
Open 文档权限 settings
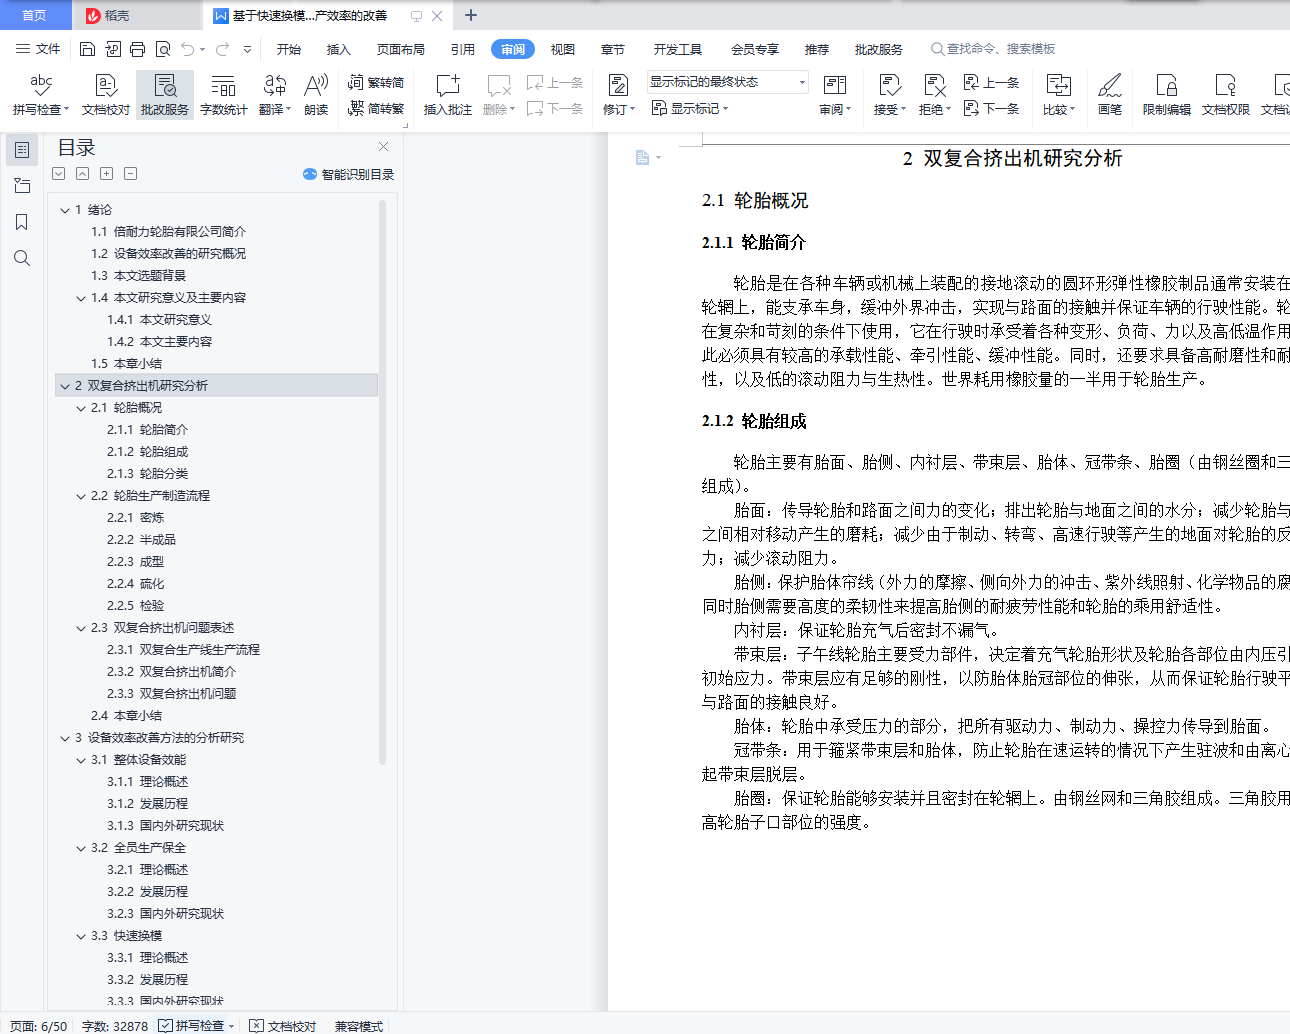(1226, 95)
